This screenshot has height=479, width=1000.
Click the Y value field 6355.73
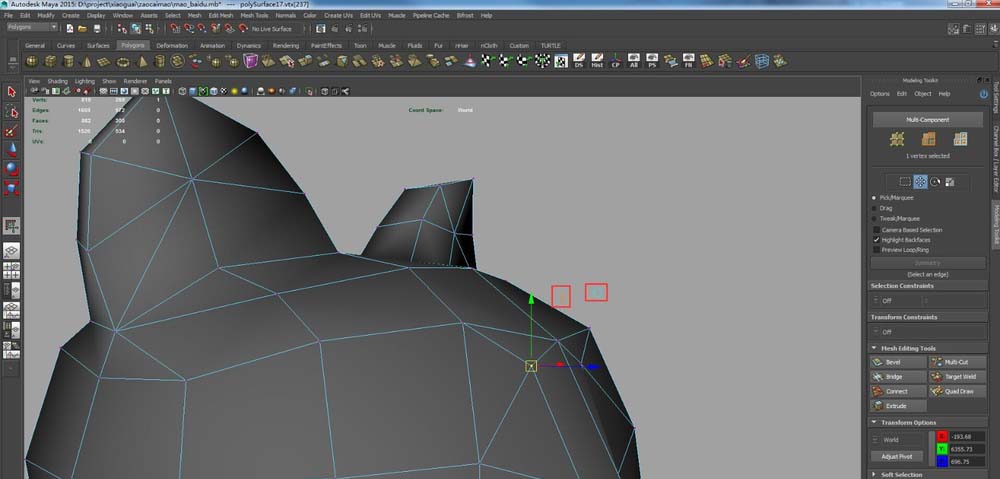967,449
